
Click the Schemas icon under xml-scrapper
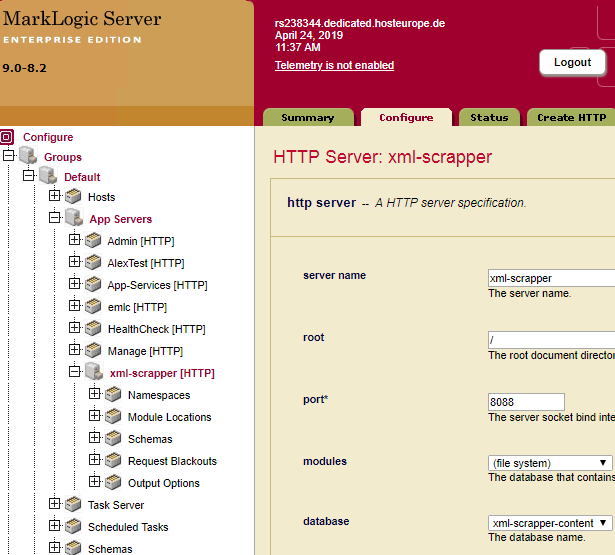click(x=113, y=438)
